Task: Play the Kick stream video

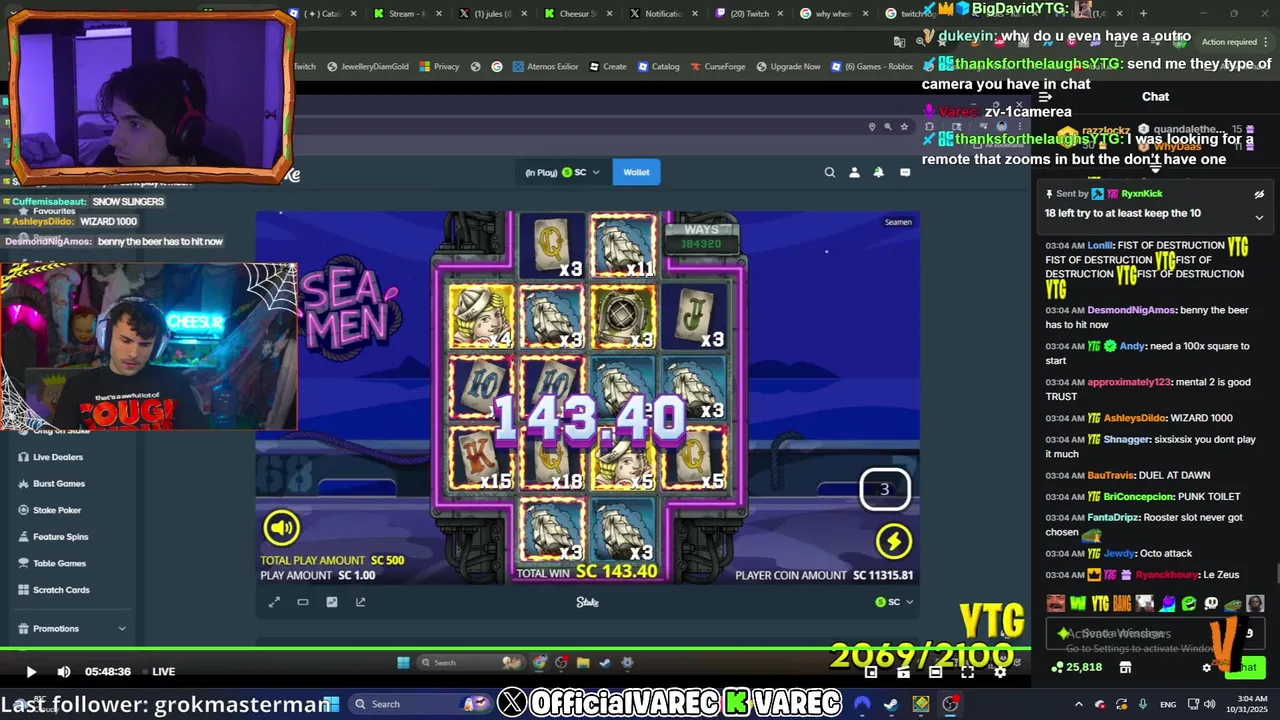Action: click(x=31, y=672)
